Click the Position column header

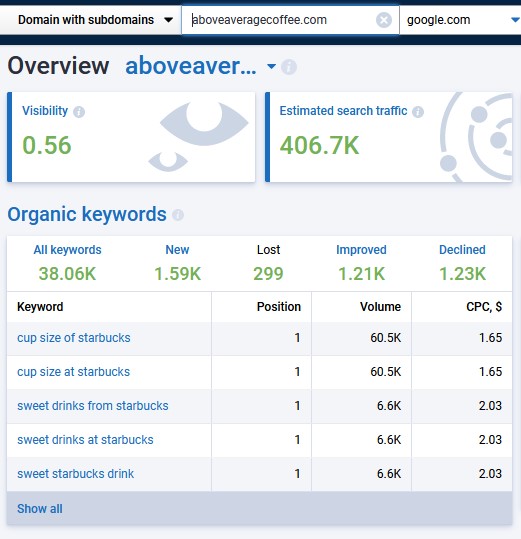coord(279,307)
